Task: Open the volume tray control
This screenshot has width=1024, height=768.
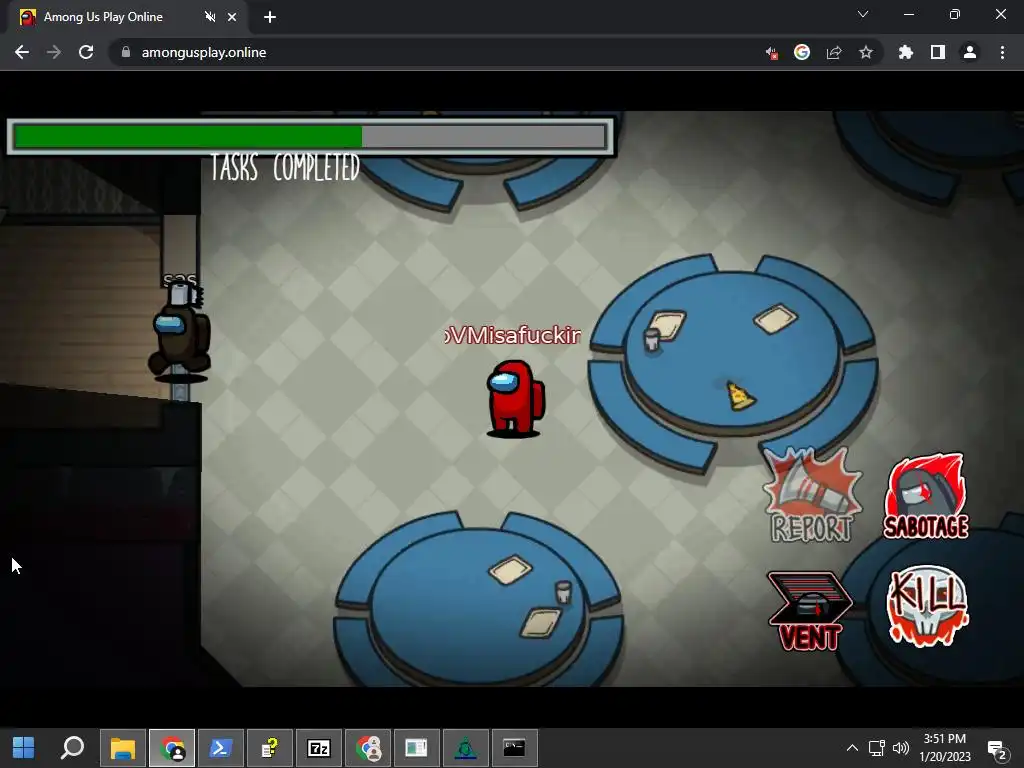Action: [901, 748]
